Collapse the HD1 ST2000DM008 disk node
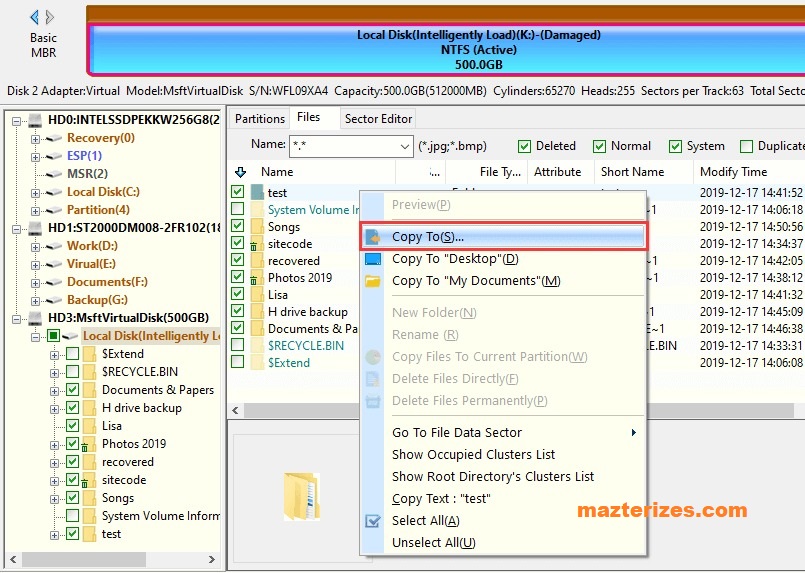805x573 pixels. pyautogui.click(x=16, y=229)
